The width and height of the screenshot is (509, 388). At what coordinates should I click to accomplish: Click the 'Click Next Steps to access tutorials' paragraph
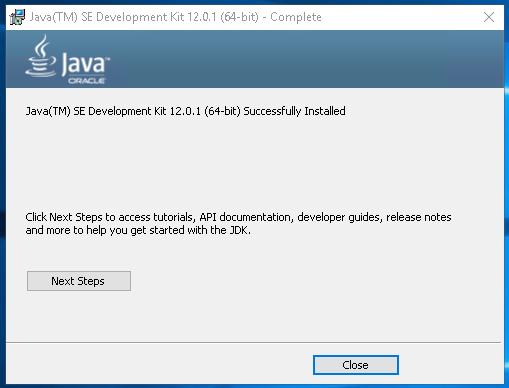pyautogui.click(x=238, y=223)
